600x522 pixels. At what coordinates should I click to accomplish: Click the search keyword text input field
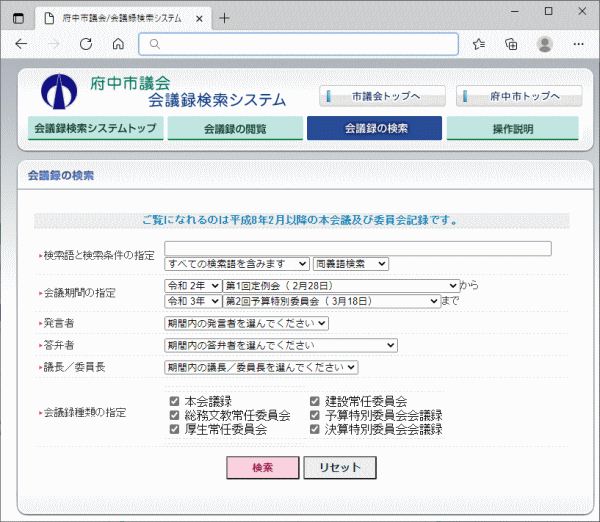[x=358, y=249]
